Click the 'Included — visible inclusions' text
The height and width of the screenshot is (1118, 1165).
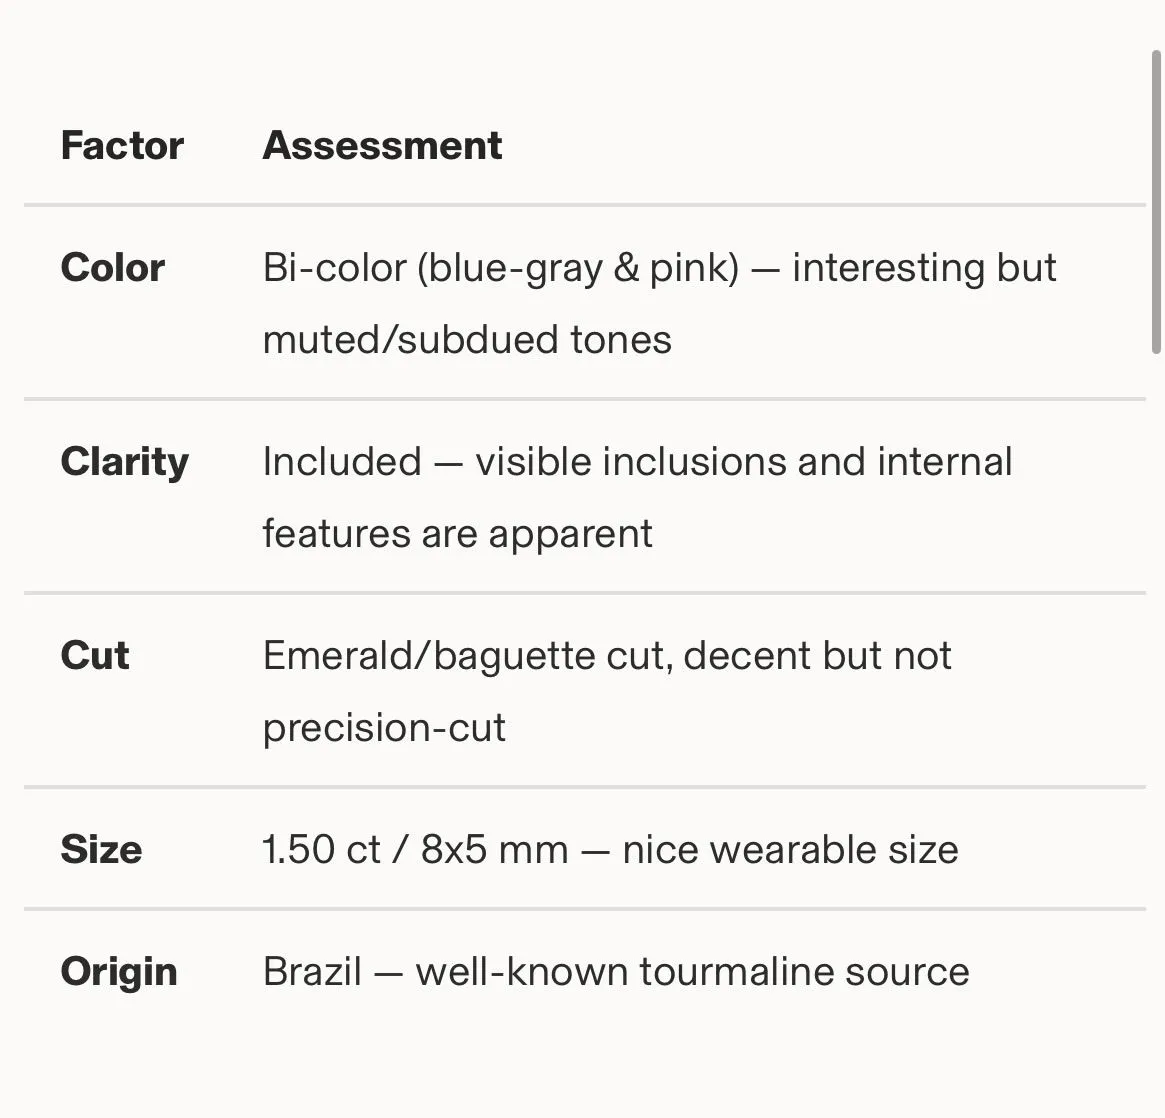528,461
